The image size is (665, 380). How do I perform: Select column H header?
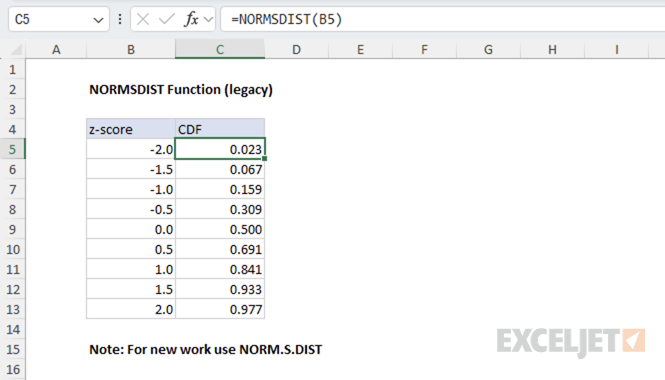pos(553,50)
